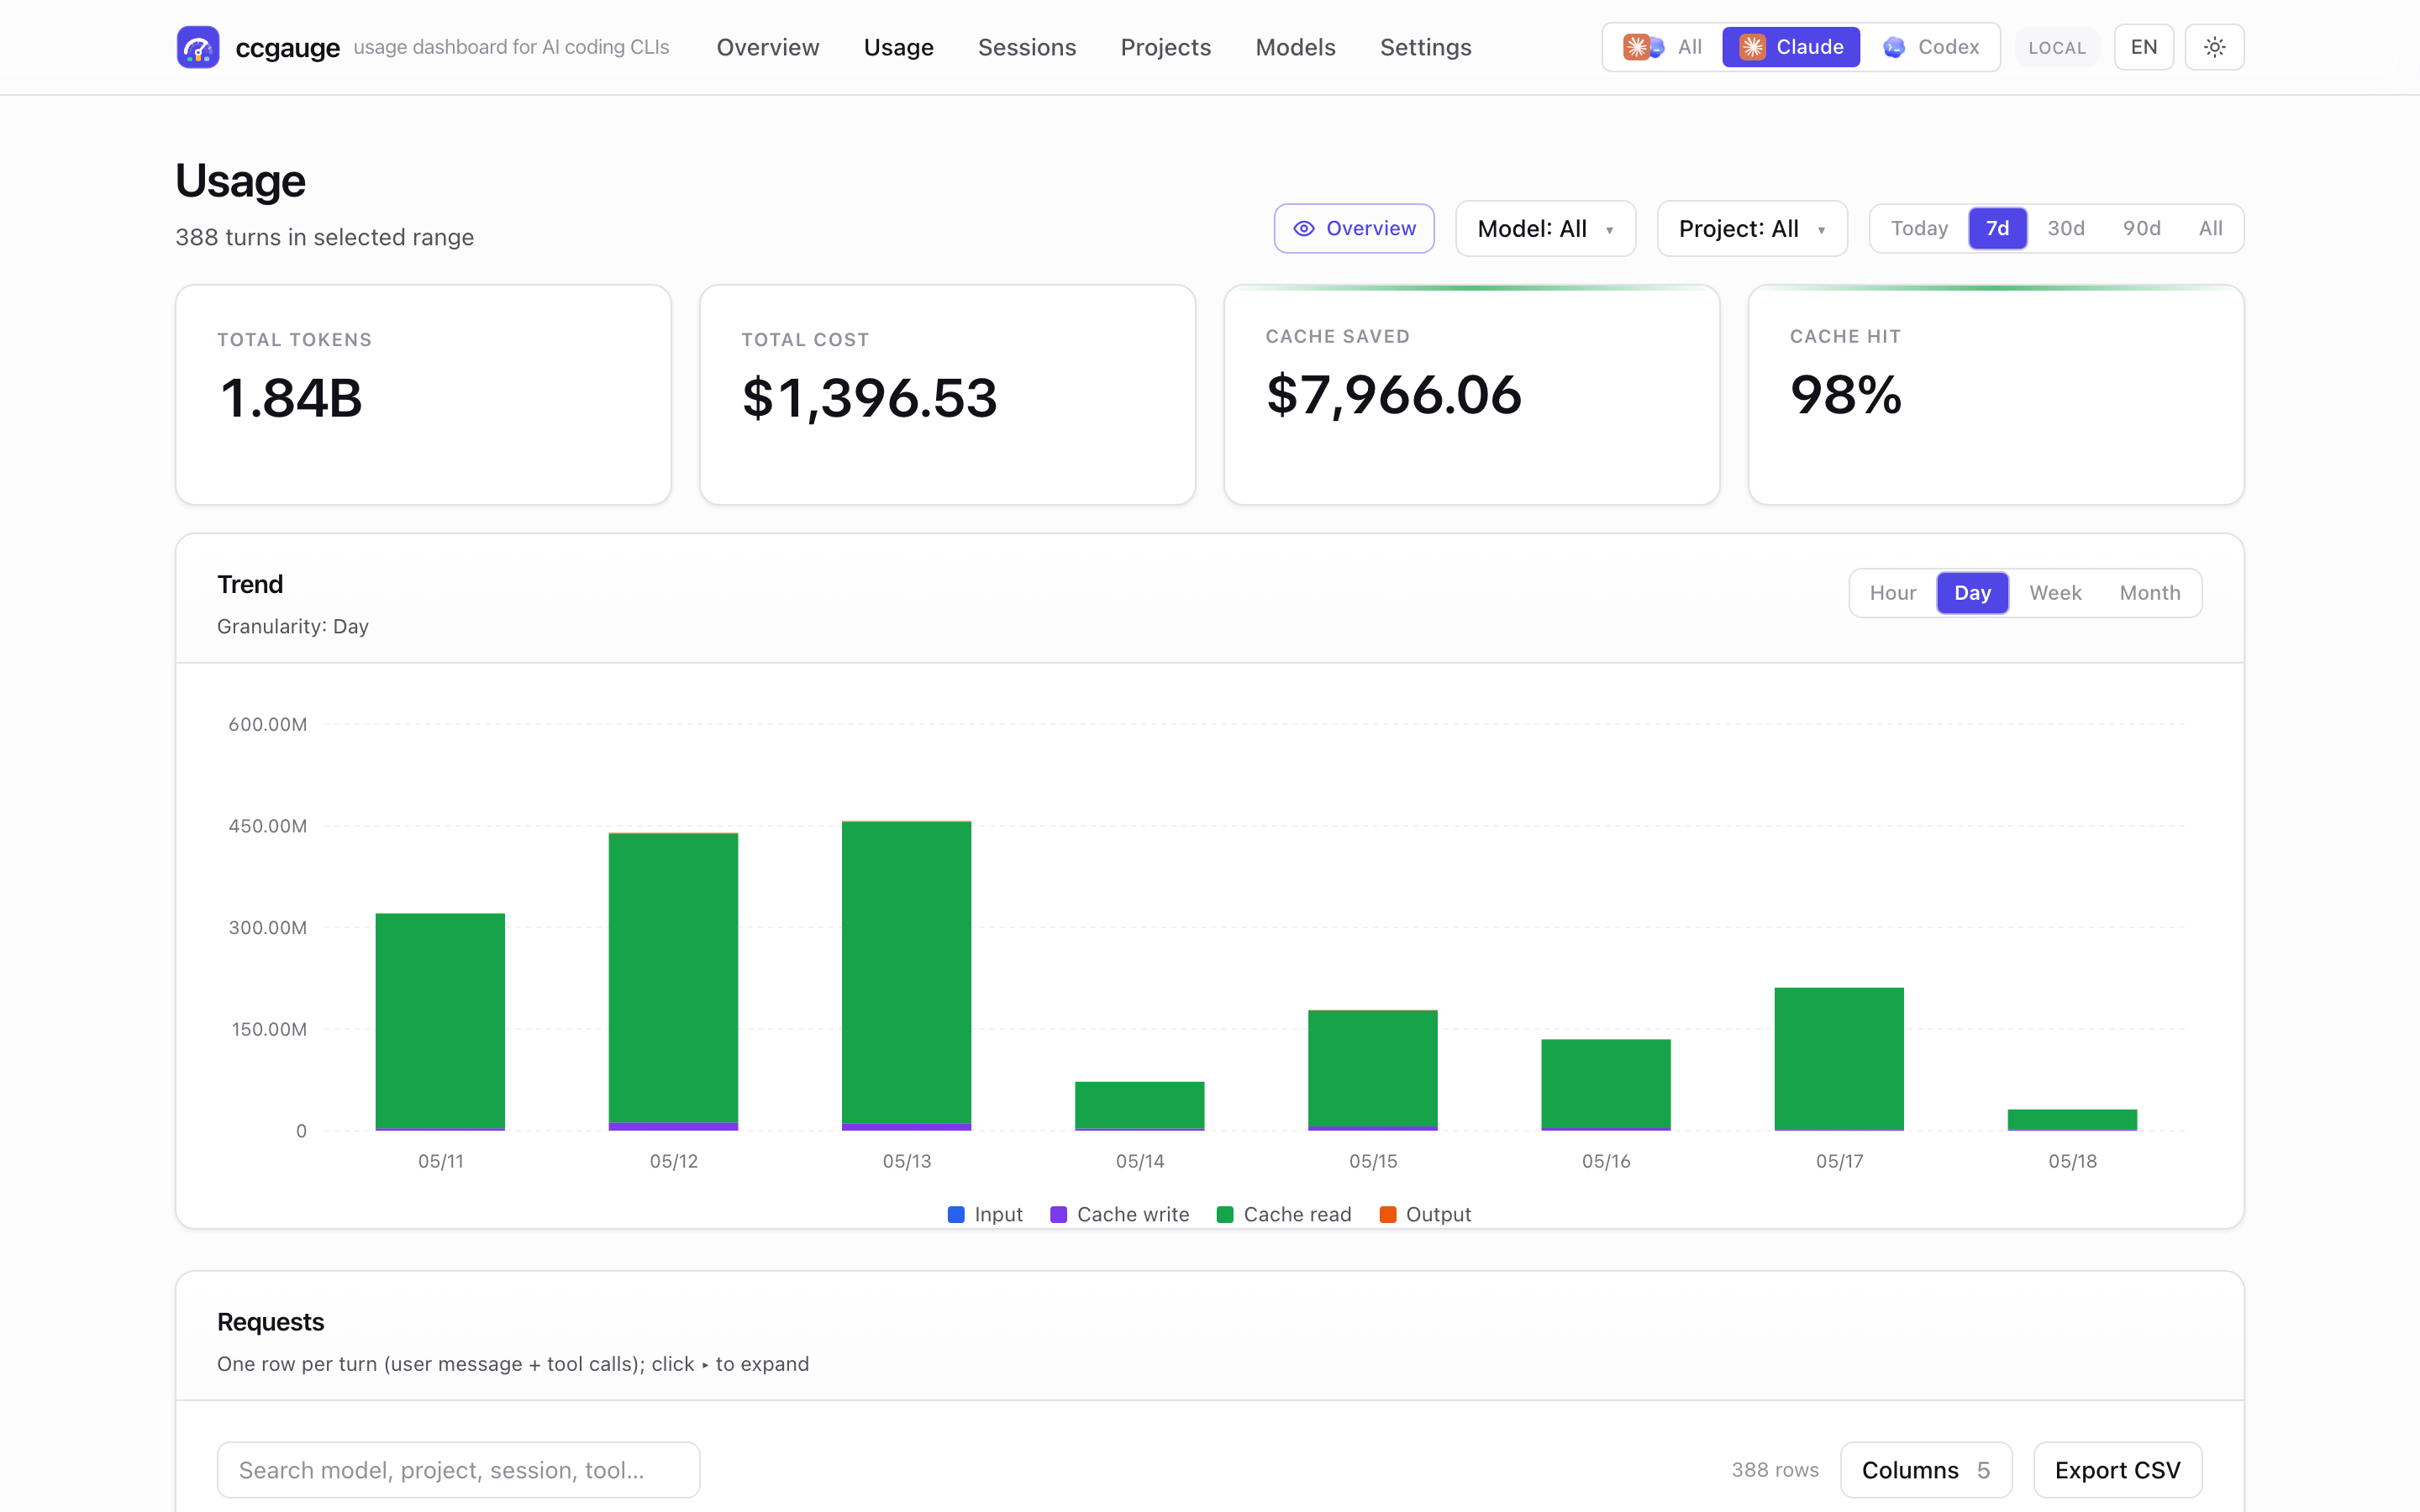Toggle the light/dark theme sun icon
Viewport: 2420px width, 1512px height.
2214,47
